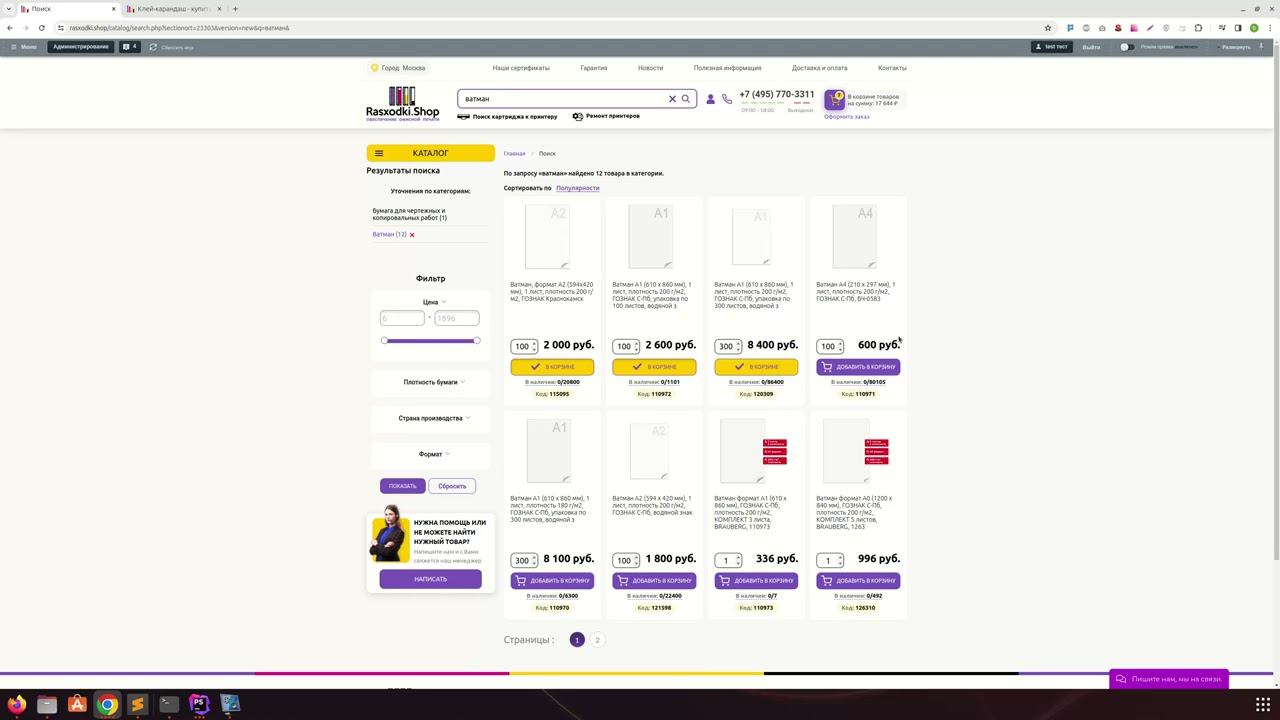Open the Files app in the dock

point(47,704)
